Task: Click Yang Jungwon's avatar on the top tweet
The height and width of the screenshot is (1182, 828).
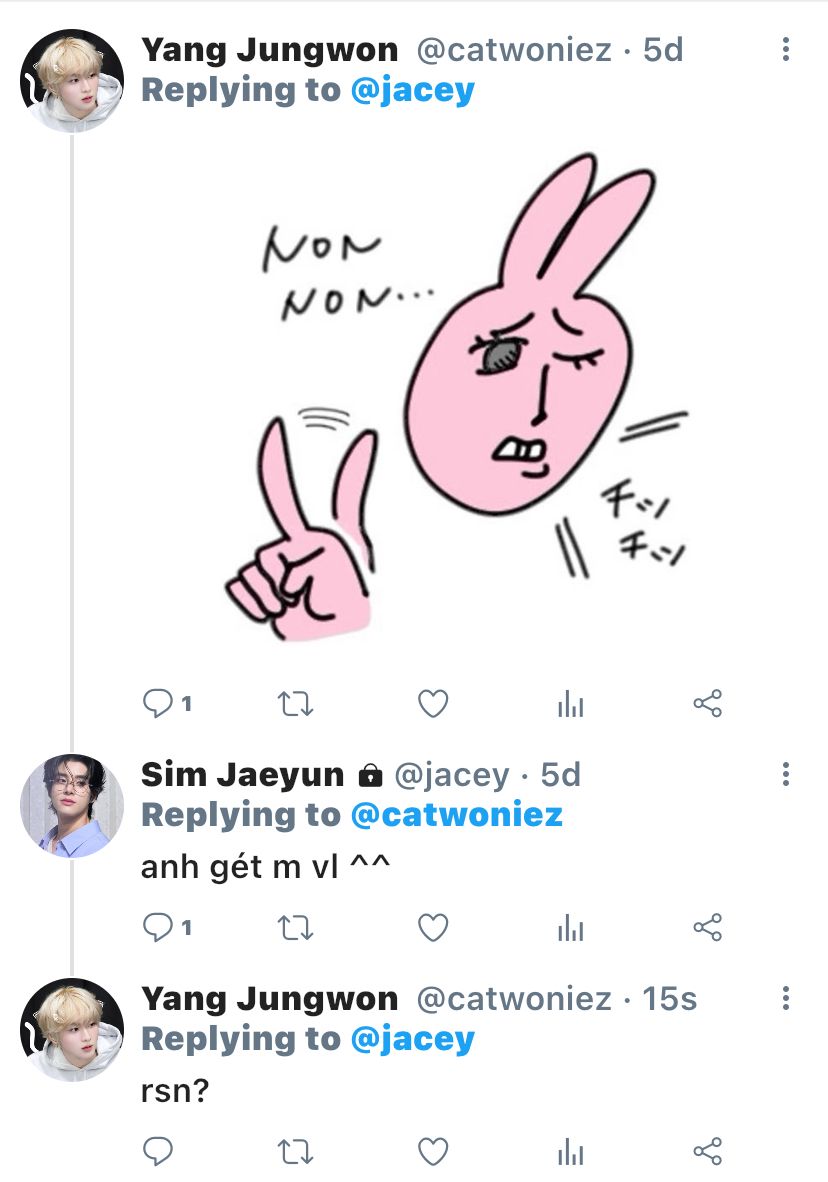Action: click(72, 80)
